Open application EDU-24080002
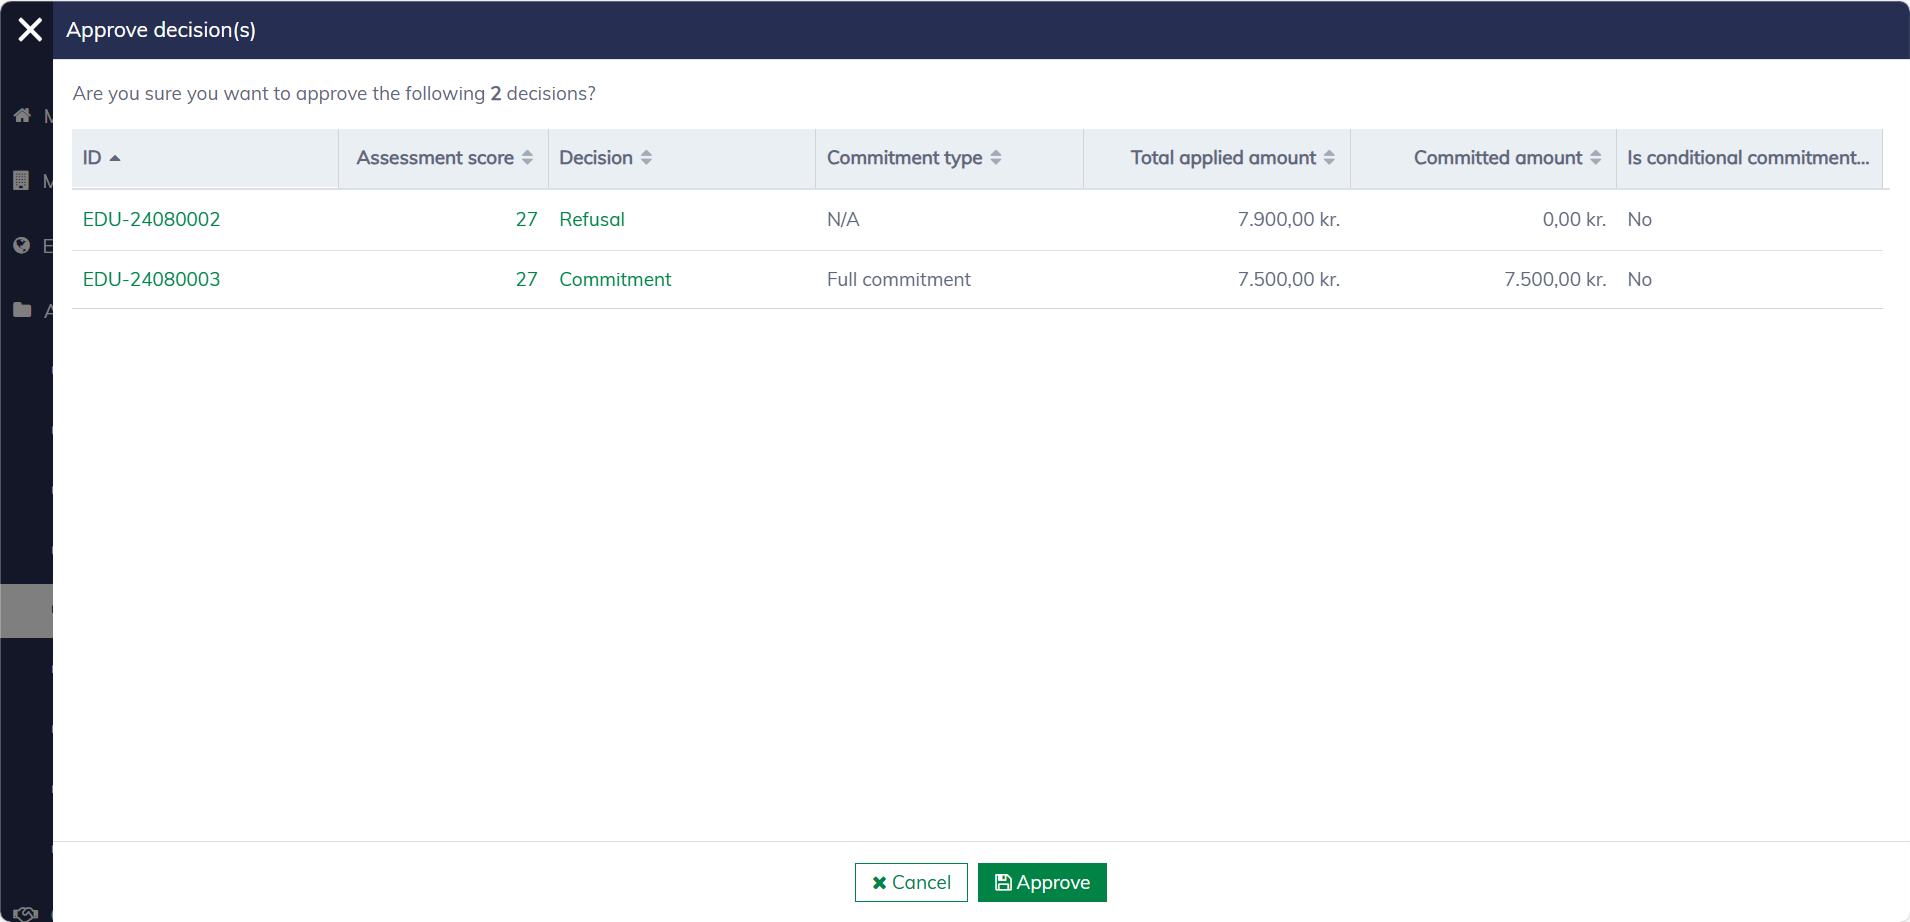Viewport: 1910px width, 922px height. 151,220
